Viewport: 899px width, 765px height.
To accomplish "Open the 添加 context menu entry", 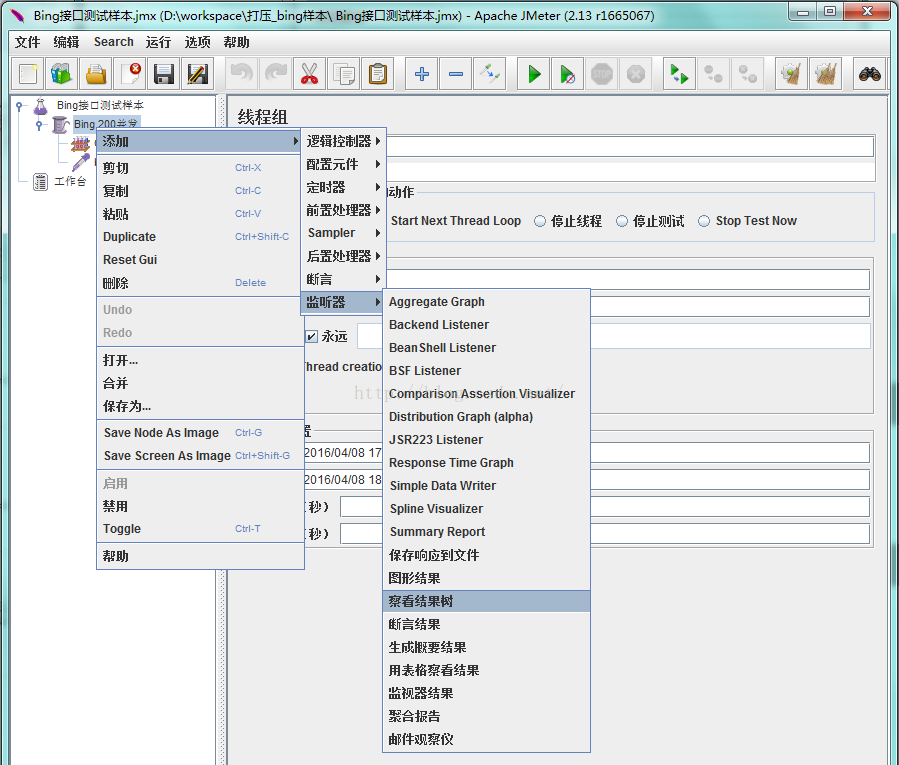I will point(199,141).
